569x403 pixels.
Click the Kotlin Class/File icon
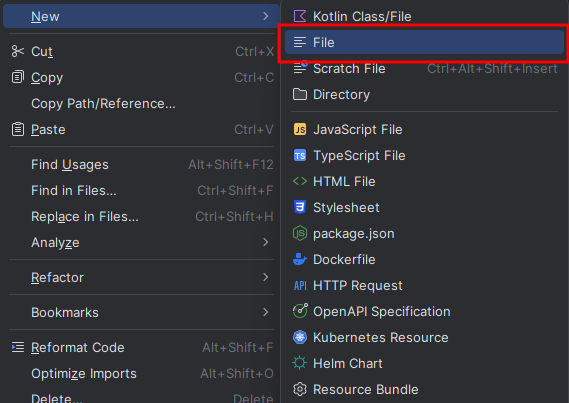pyautogui.click(x=300, y=16)
